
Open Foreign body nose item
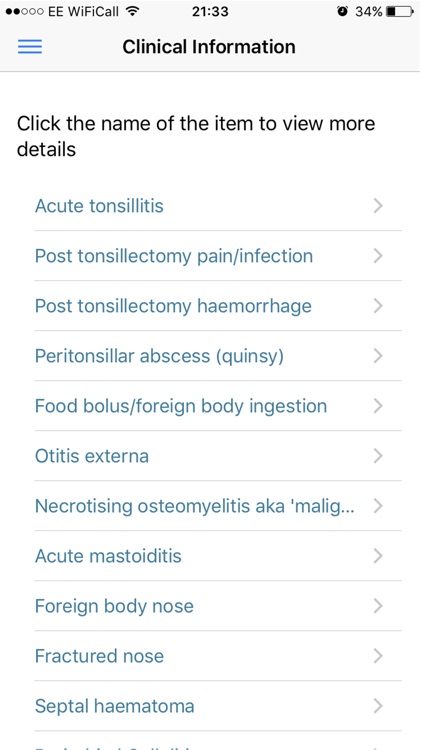(x=218, y=606)
